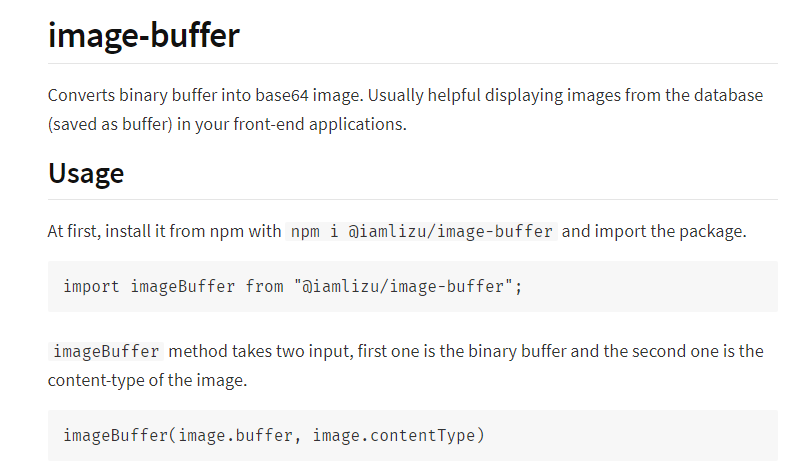Click the "image-buffer" main page heading

(144, 35)
